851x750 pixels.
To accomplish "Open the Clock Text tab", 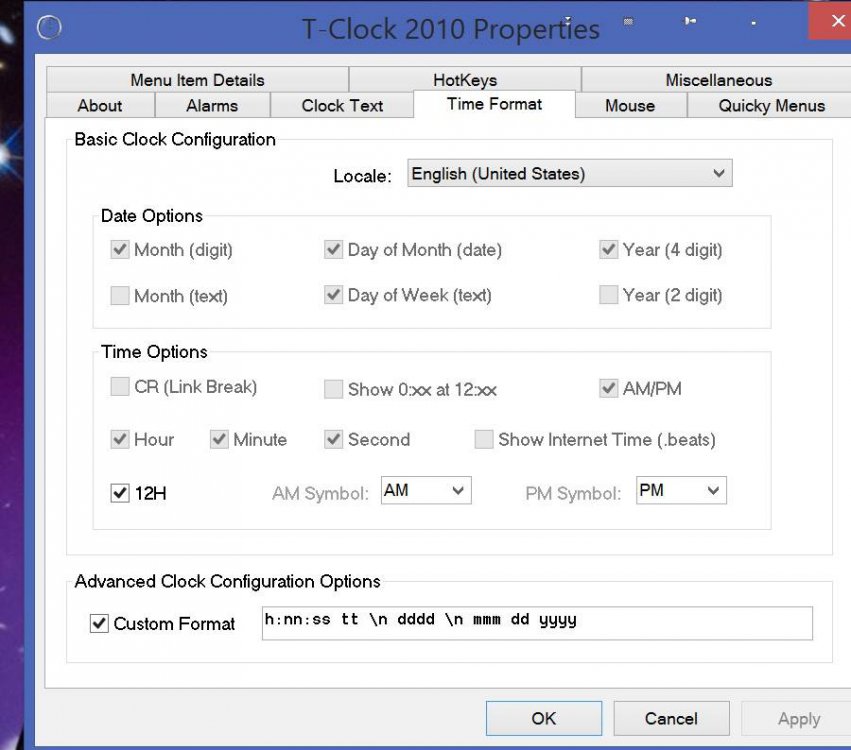I will tap(342, 105).
